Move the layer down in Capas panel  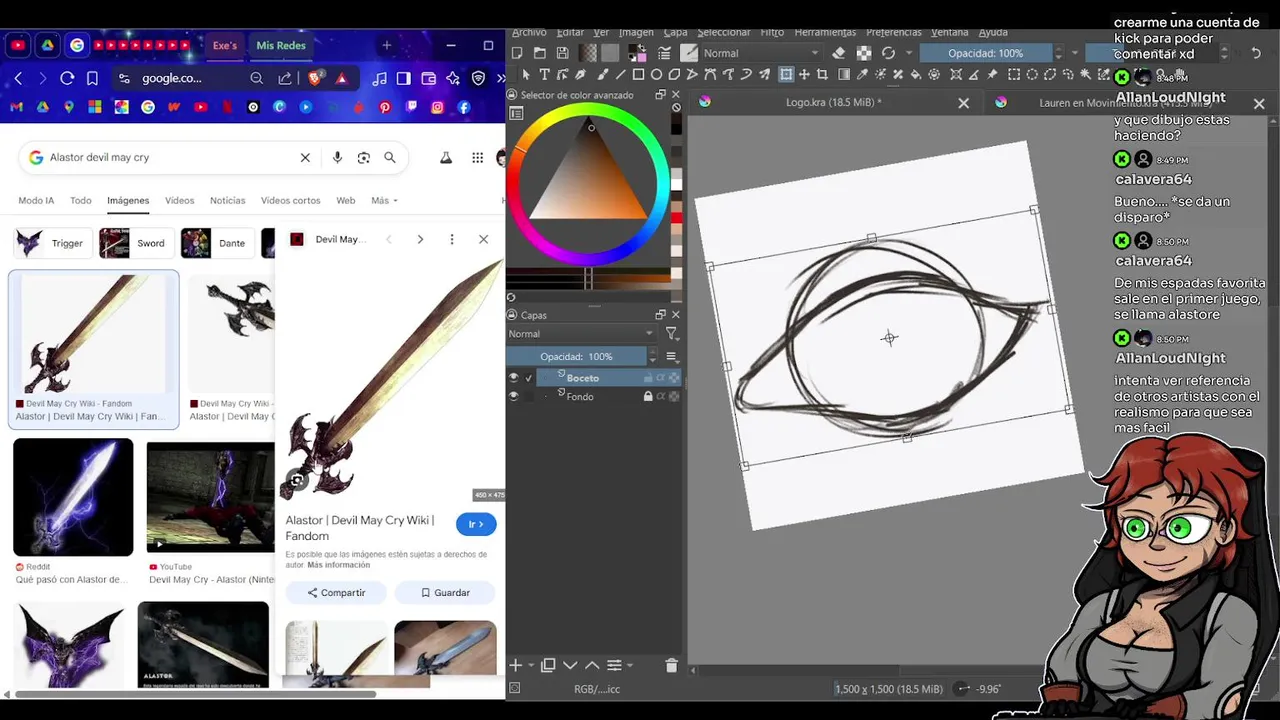pos(570,665)
